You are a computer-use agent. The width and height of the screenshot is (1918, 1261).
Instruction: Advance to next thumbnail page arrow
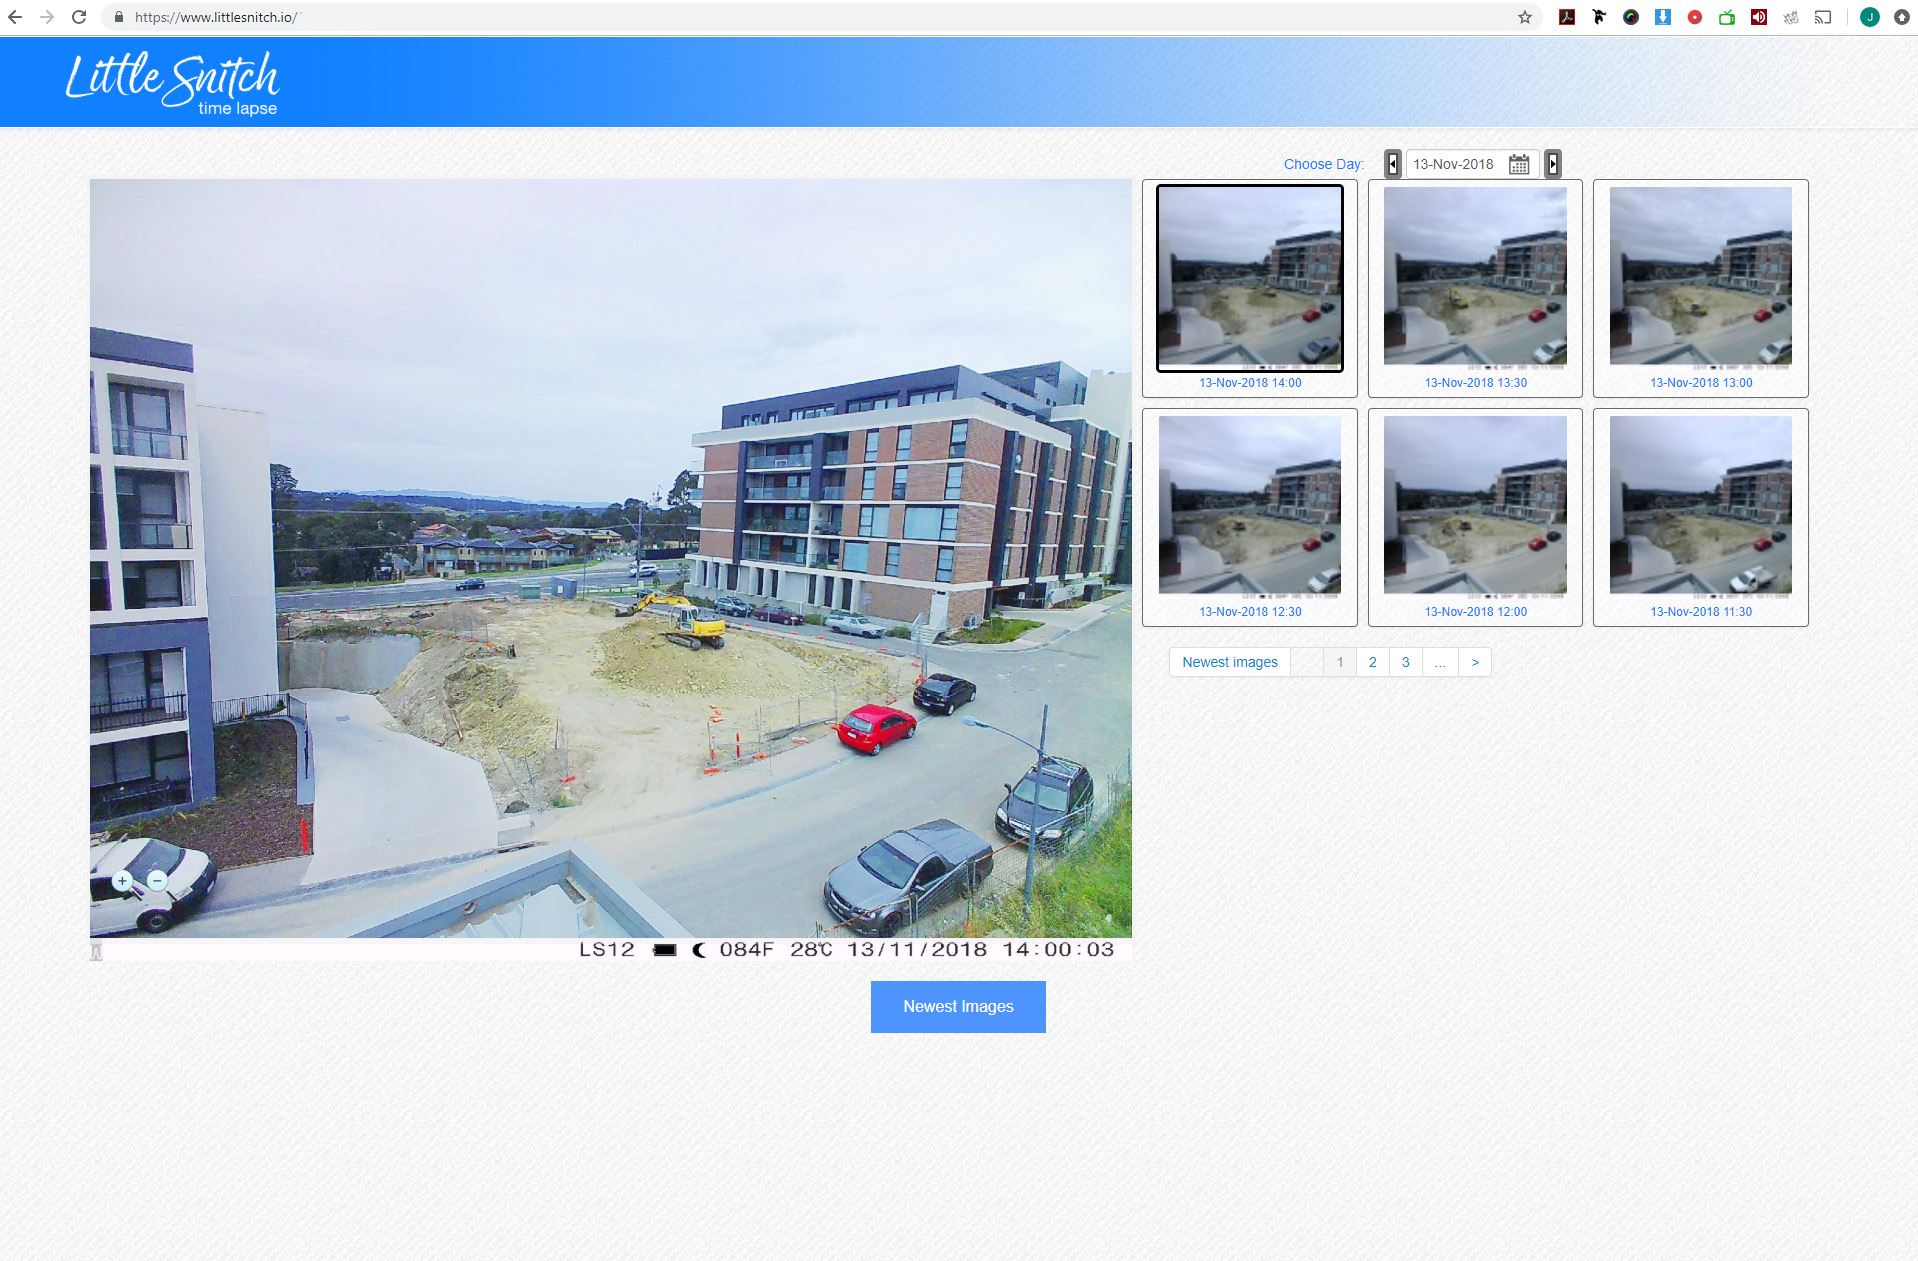pyautogui.click(x=1474, y=662)
